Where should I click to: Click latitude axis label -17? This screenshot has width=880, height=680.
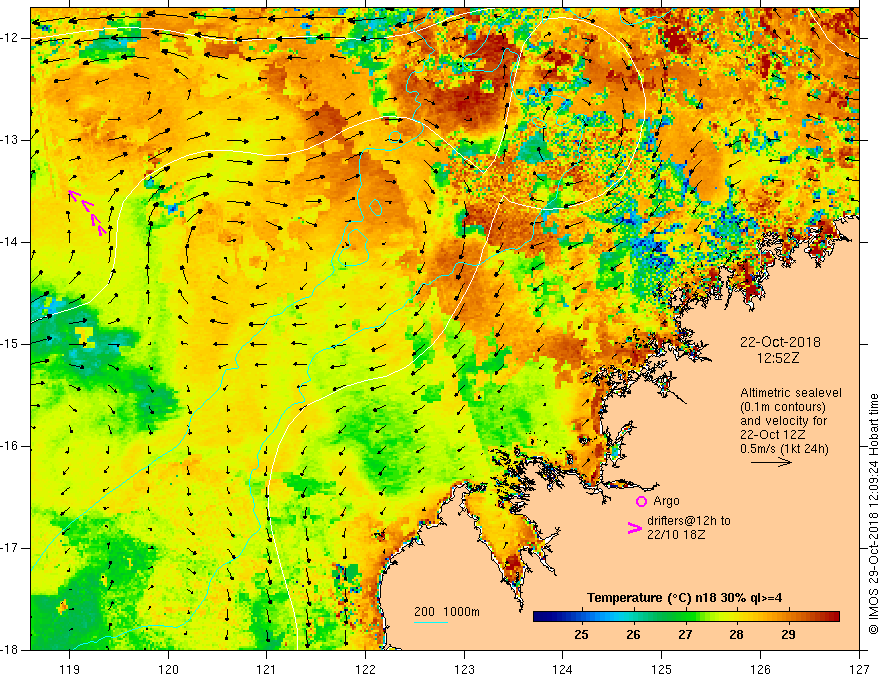point(10,548)
